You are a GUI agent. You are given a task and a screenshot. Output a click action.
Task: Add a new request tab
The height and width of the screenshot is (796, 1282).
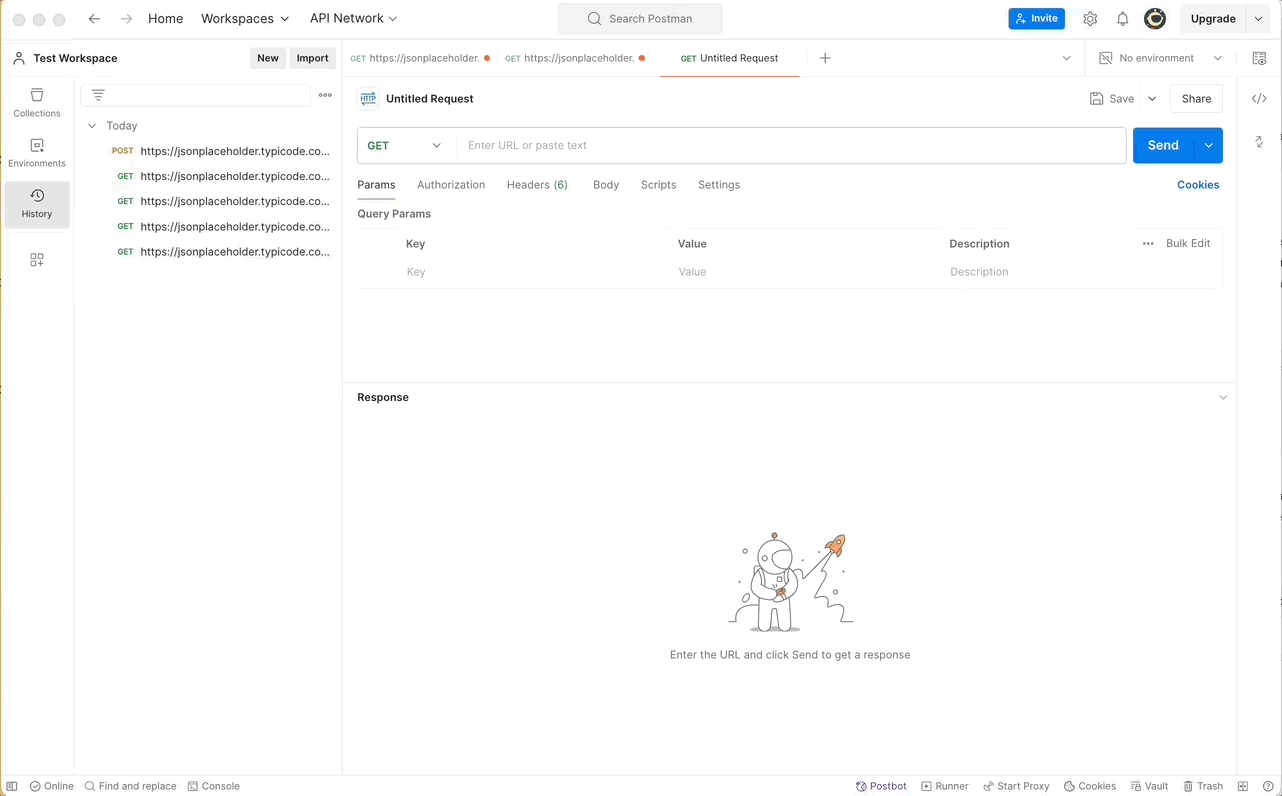point(825,58)
